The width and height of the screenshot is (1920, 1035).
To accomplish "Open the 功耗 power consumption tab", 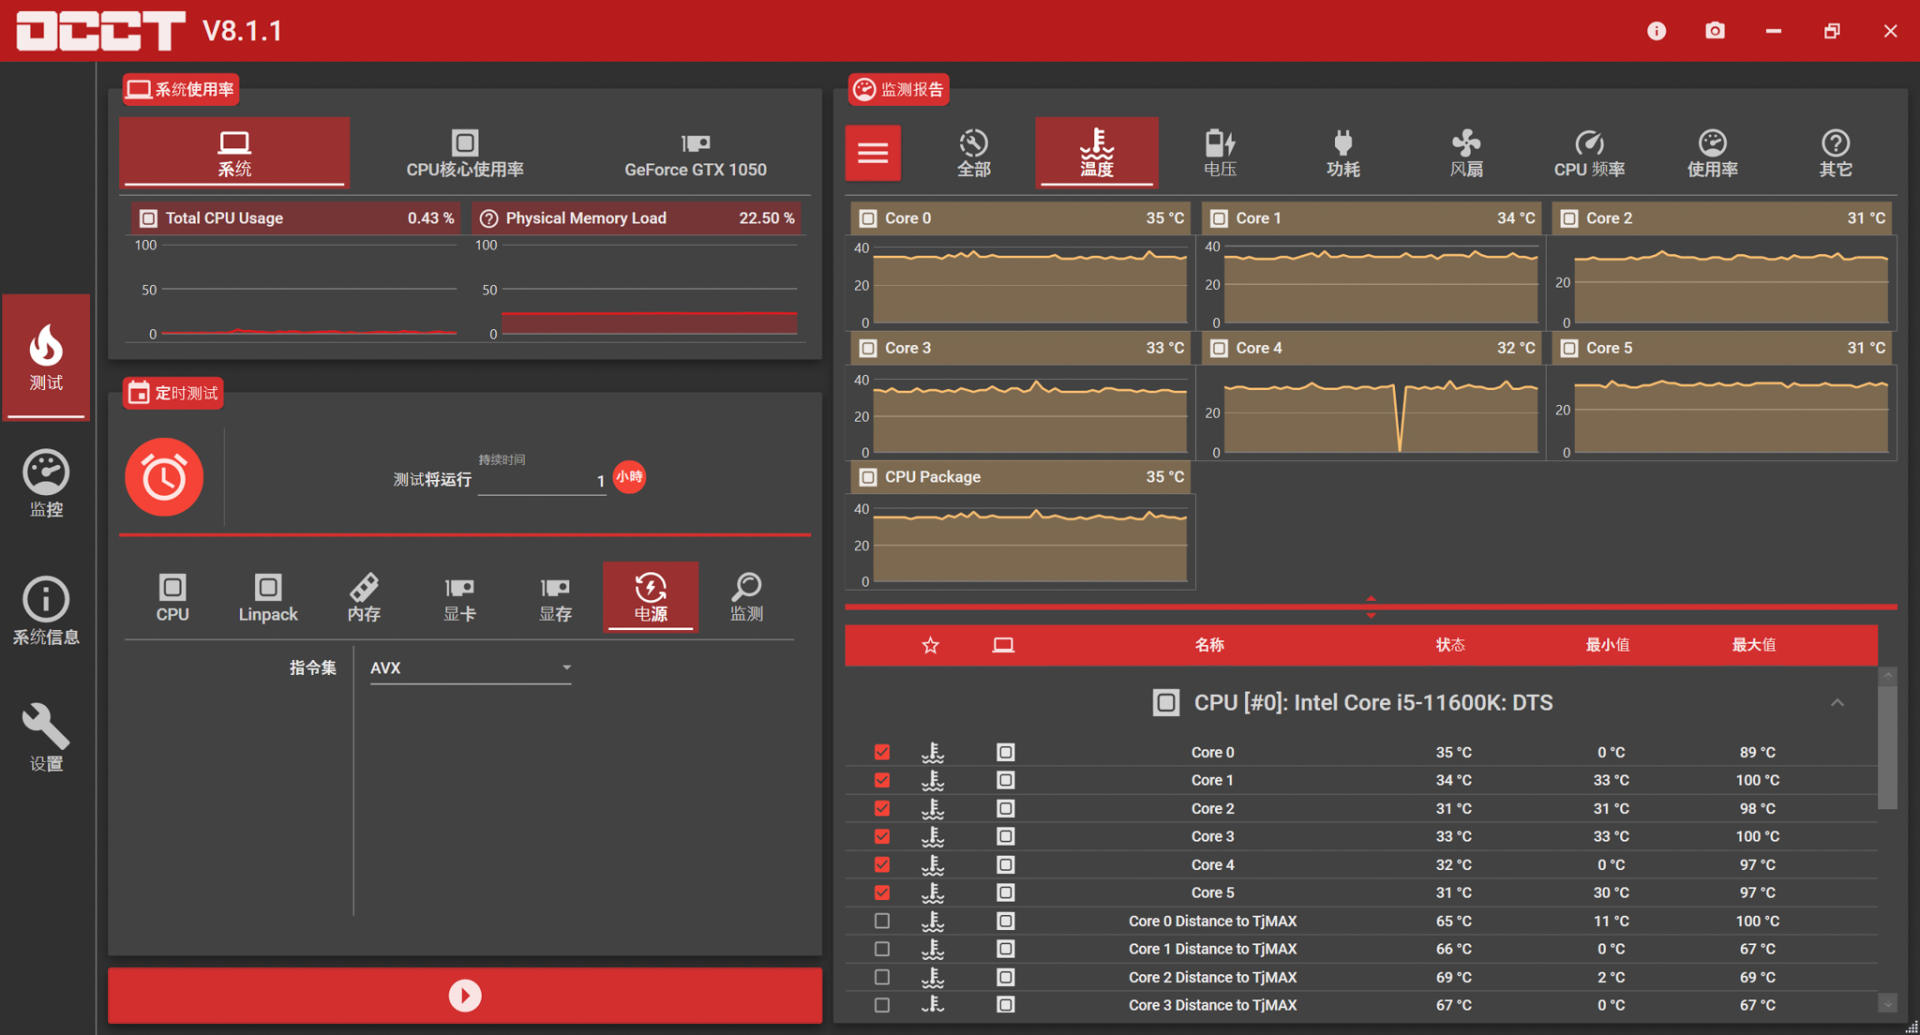I will point(1343,153).
